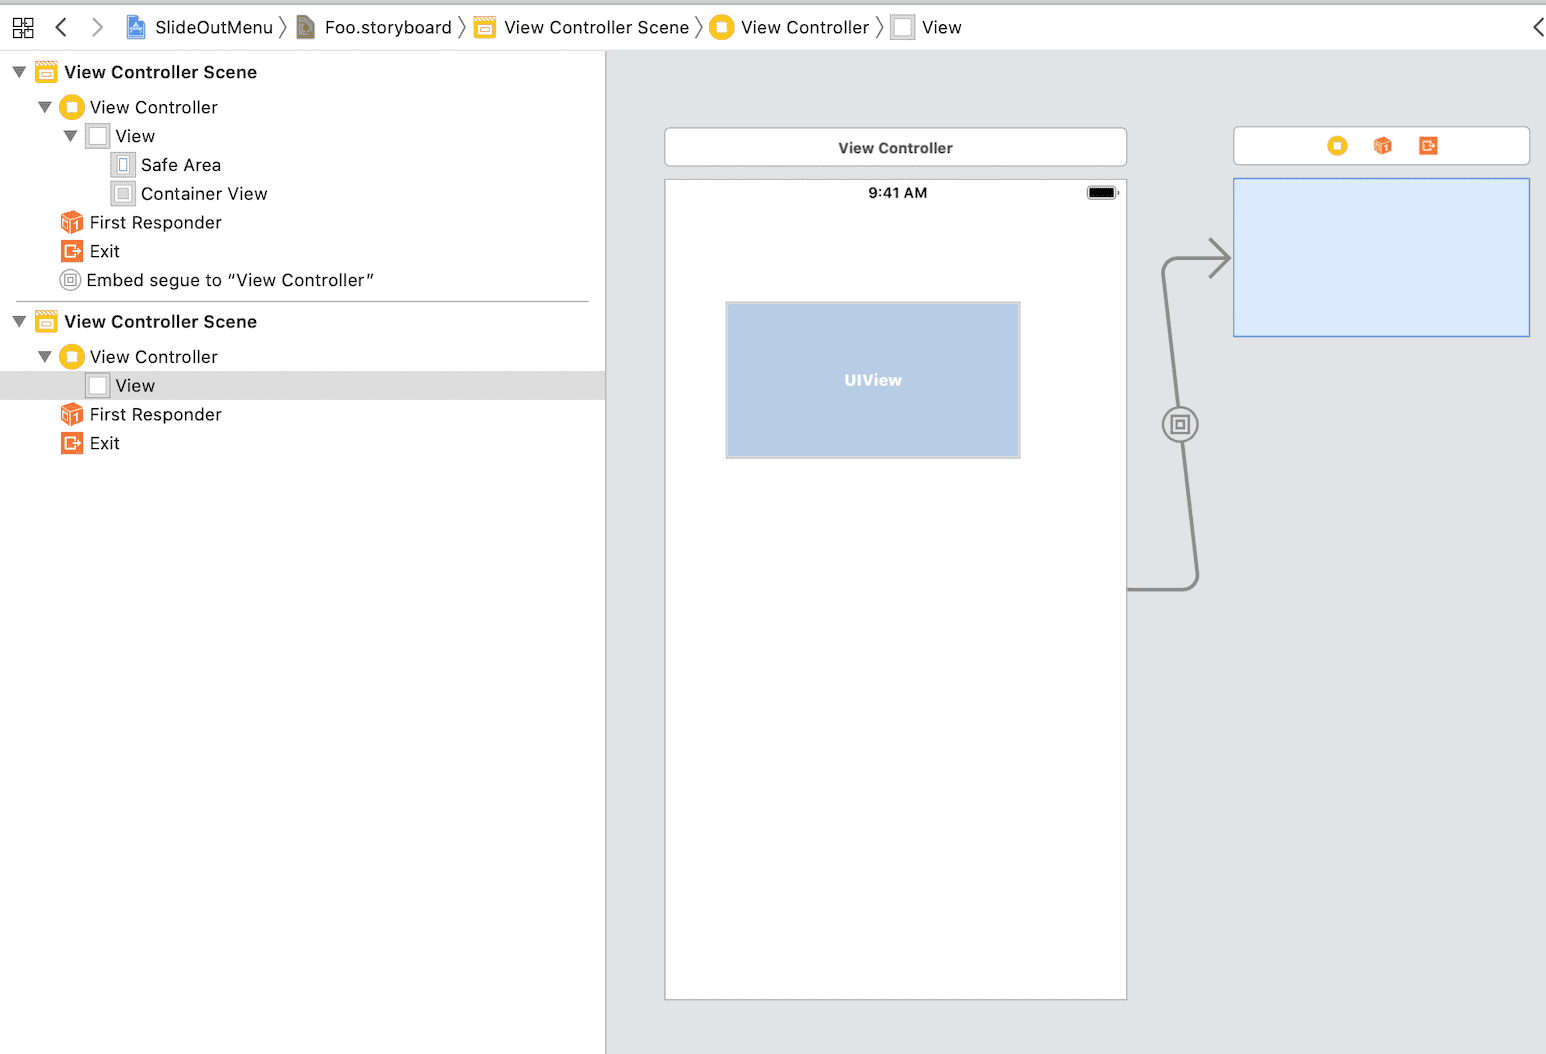Click the Foo.storyboard file icon
1546x1054 pixels.
click(x=306, y=27)
